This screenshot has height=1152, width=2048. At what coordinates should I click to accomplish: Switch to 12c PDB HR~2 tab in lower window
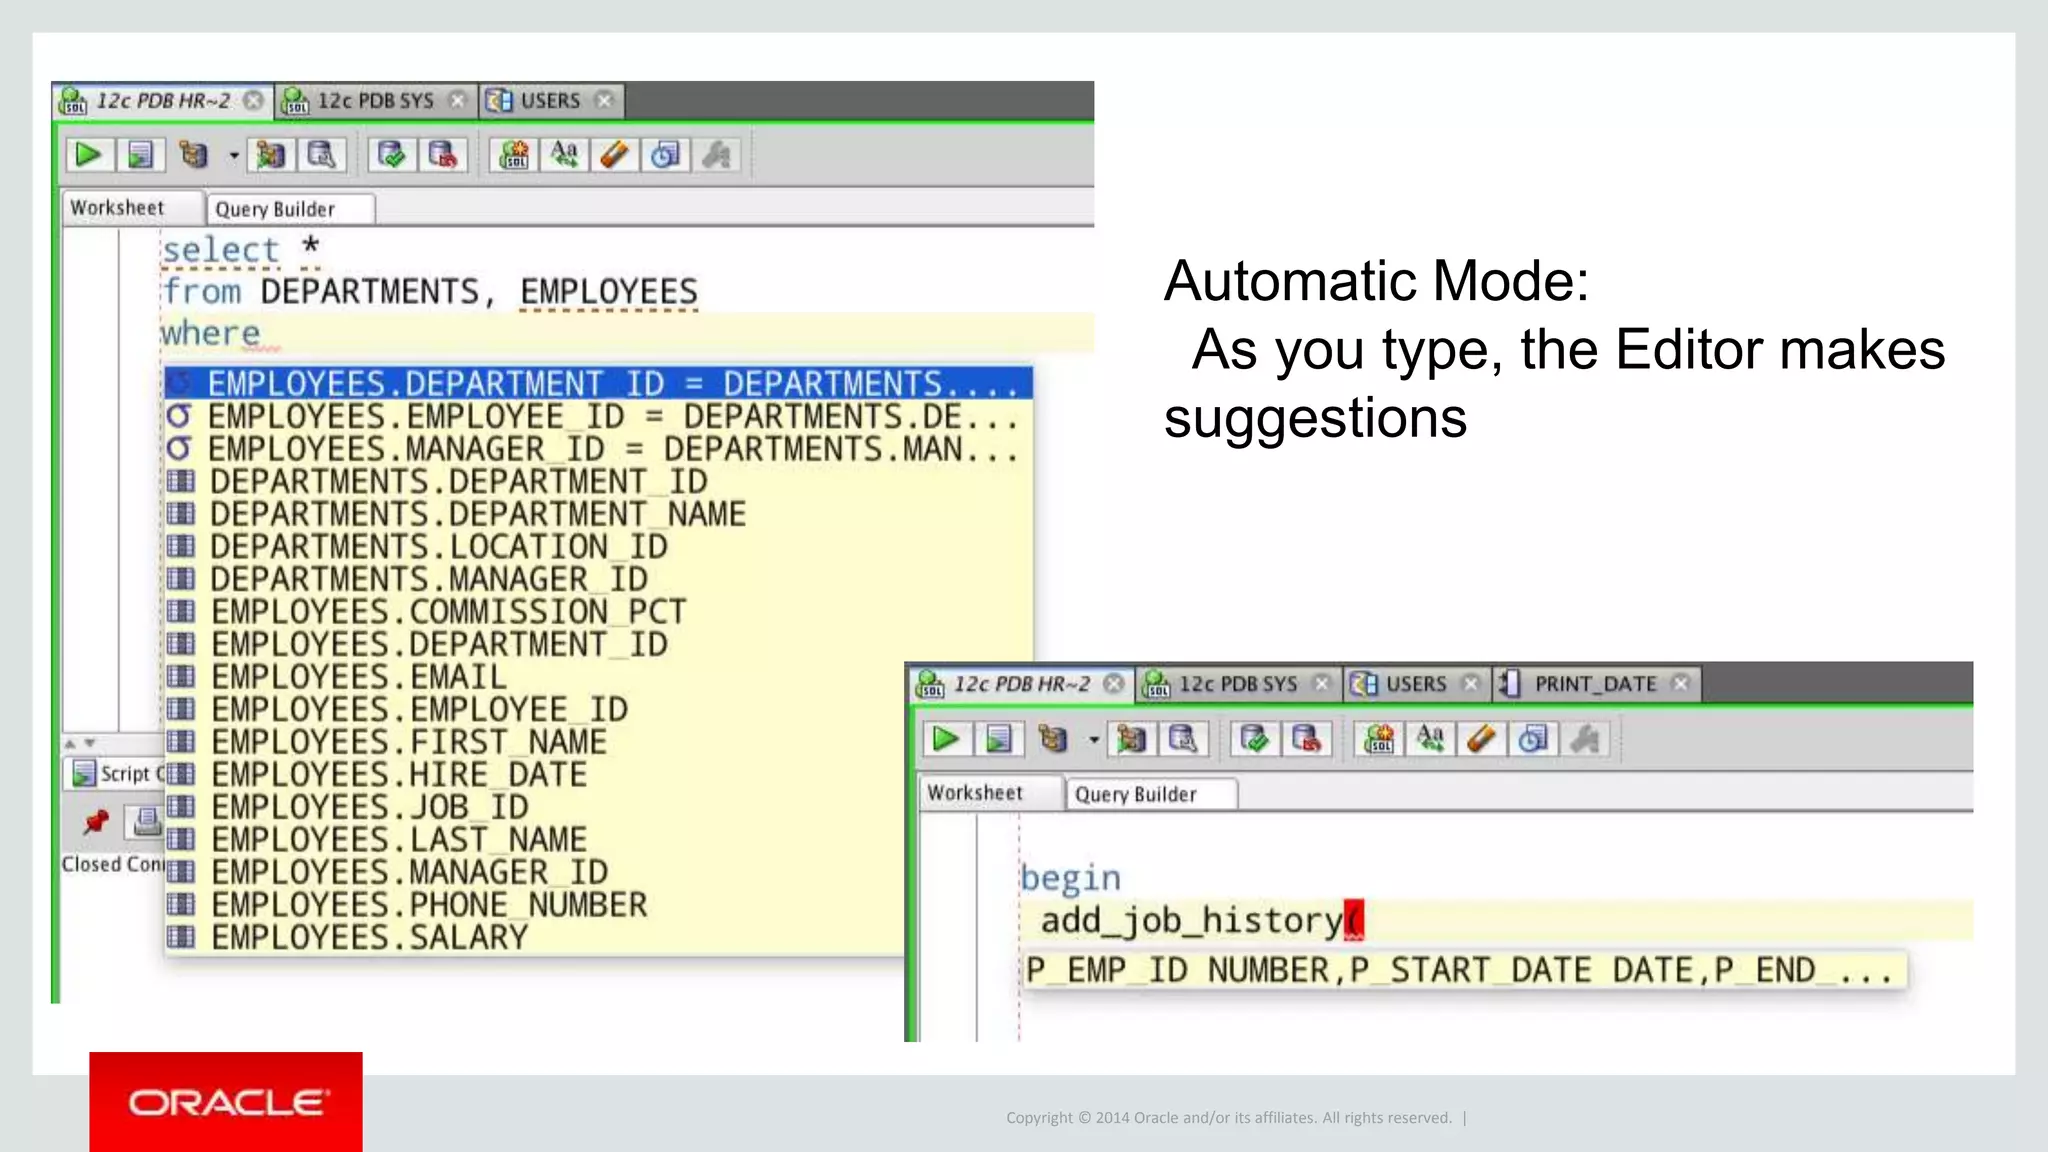click(x=1021, y=684)
